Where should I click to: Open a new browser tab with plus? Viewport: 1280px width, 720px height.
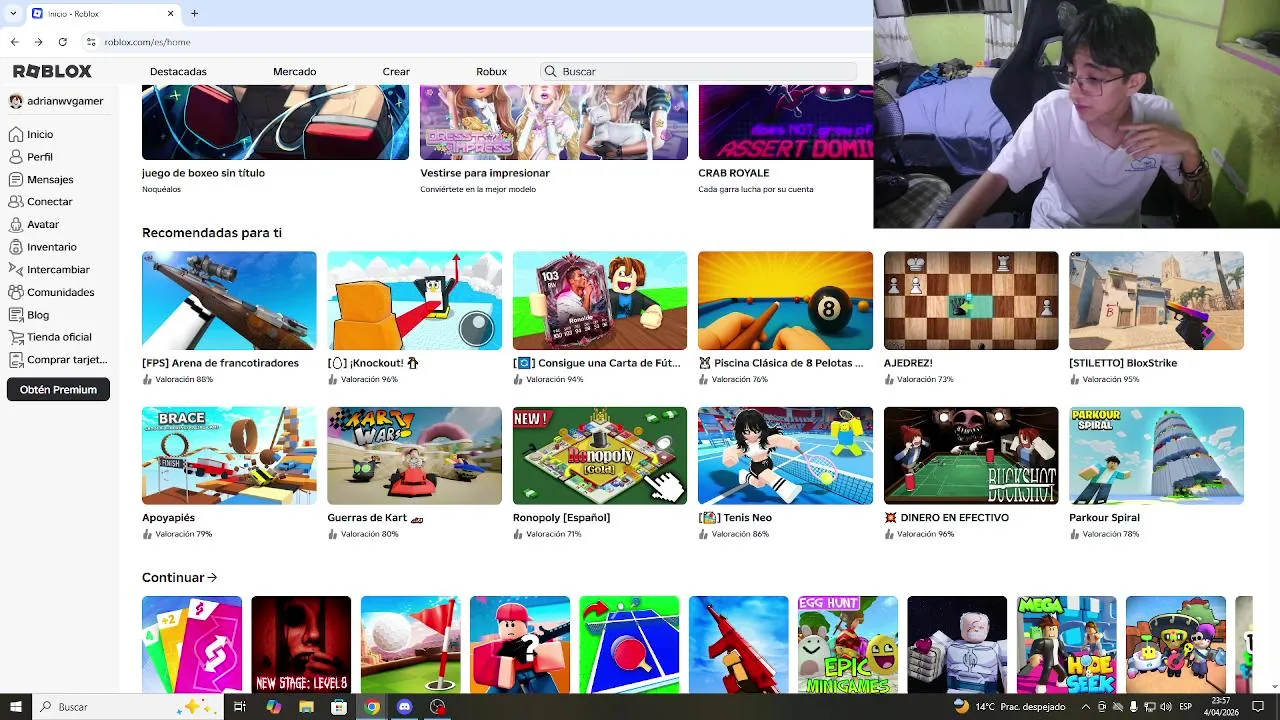click(x=194, y=13)
